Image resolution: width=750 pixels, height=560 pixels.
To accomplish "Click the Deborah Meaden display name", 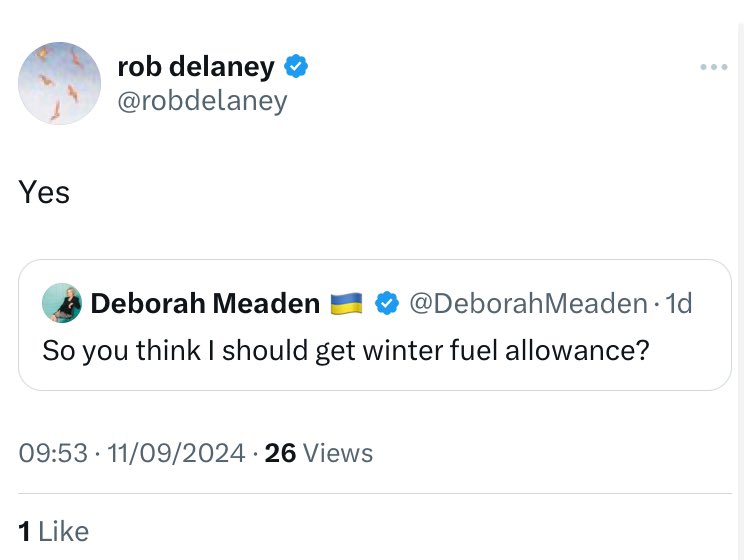I will [205, 304].
